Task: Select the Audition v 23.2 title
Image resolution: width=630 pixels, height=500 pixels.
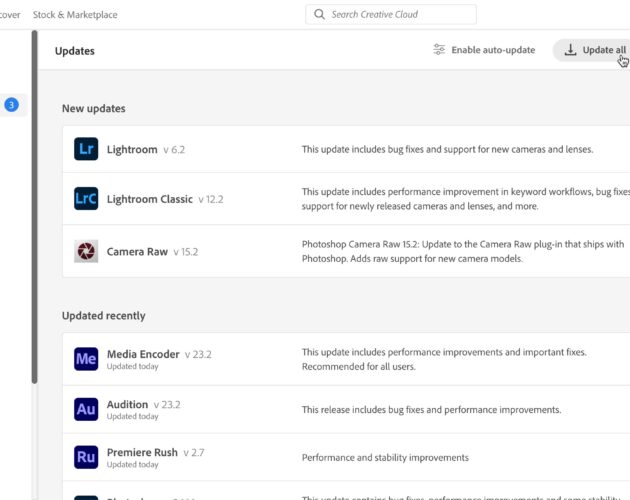Action: pos(143,404)
